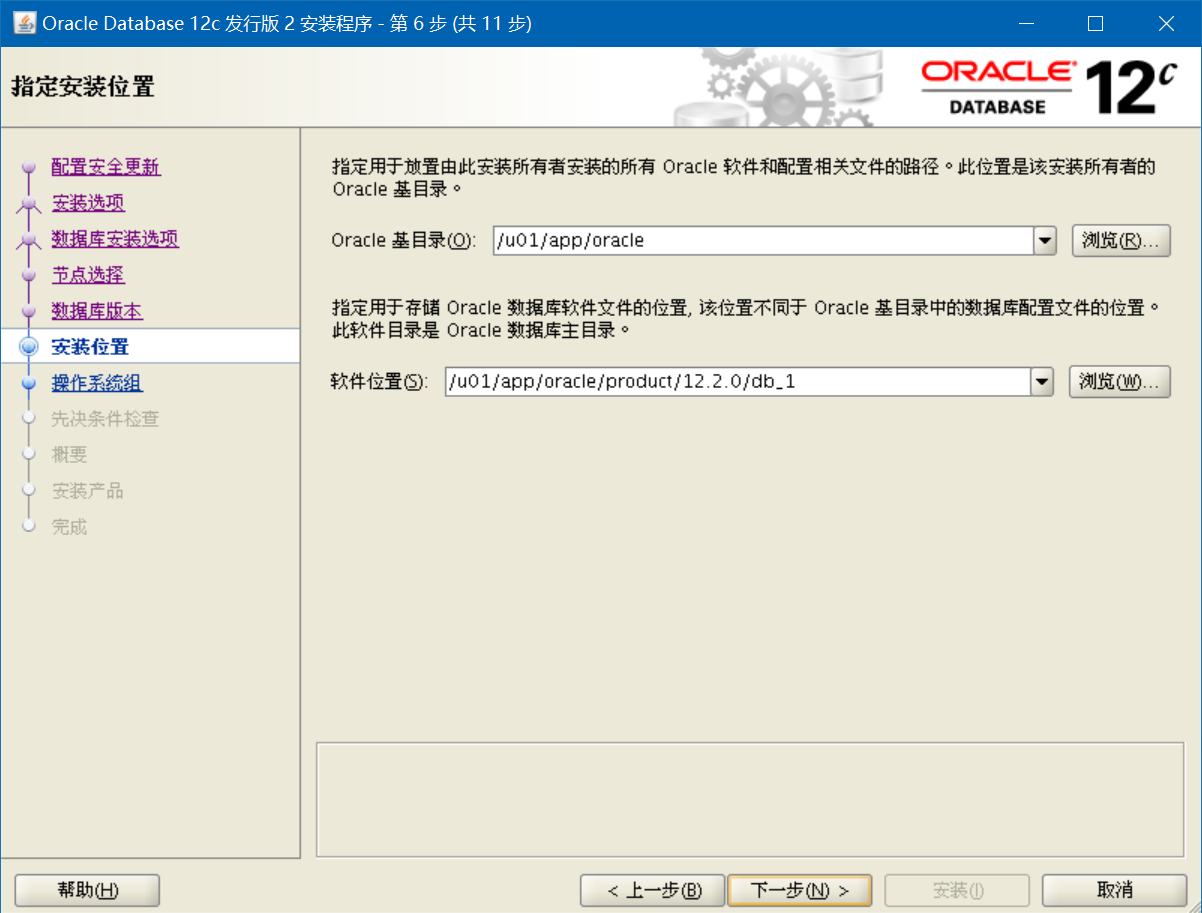This screenshot has height=913, width=1202.
Task: Open the 数据库安装选项 step
Action: point(115,239)
